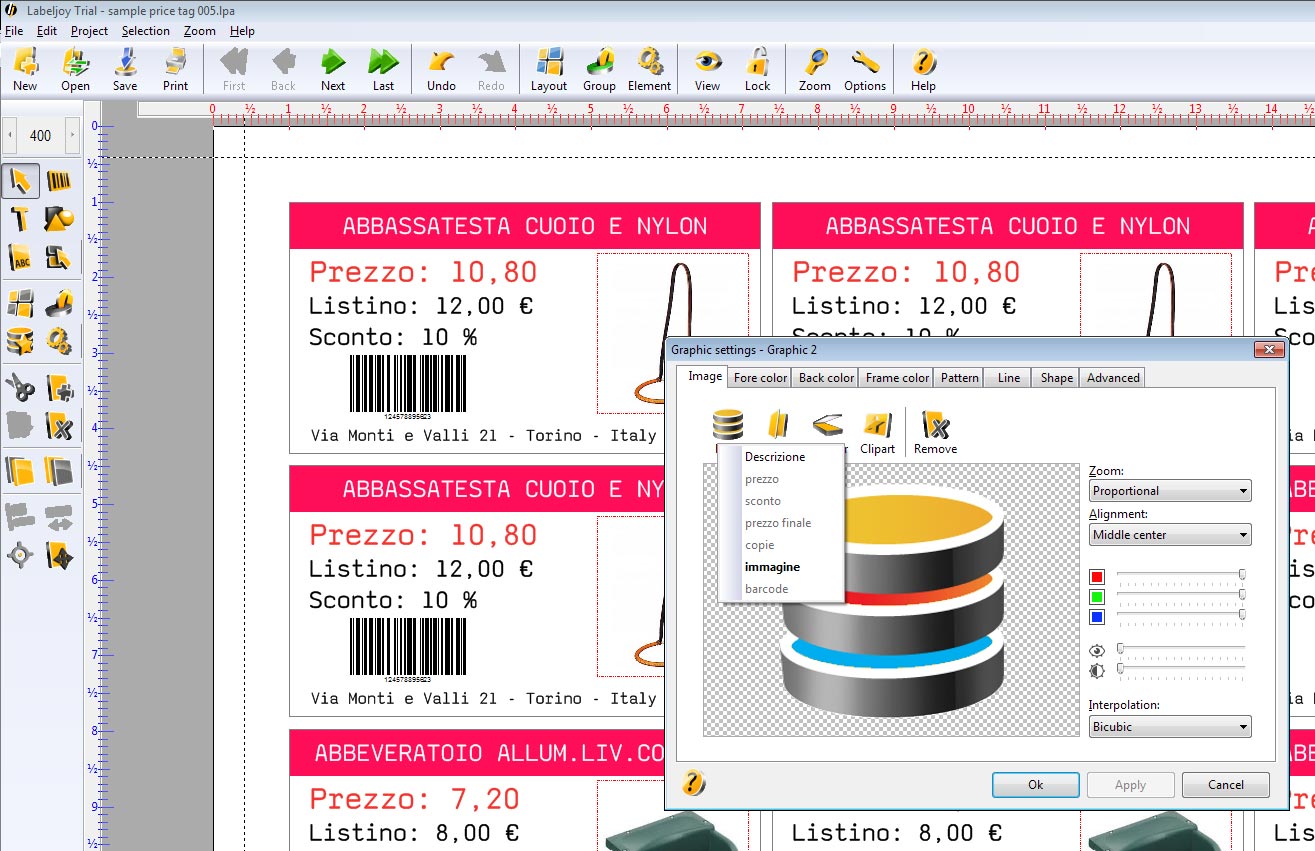Remove the image in Graphic settings
Viewport: 1315px width, 851px height.
pyautogui.click(x=935, y=432)
